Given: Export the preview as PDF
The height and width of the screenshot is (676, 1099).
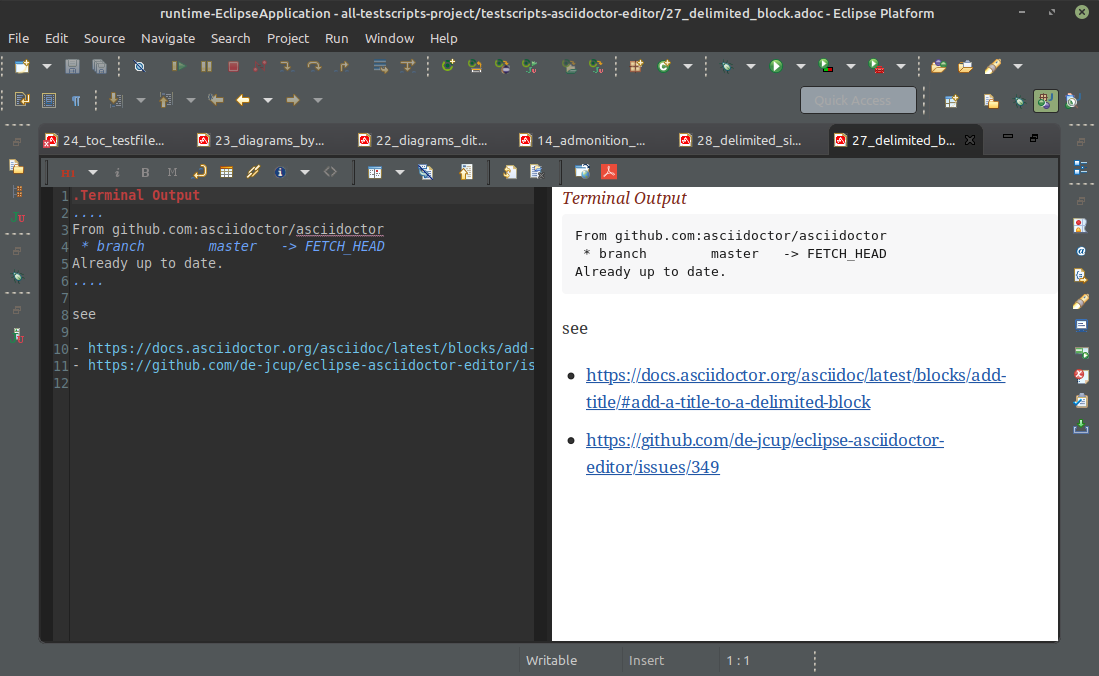Looking at the screenshot, I should coord(609,172).
